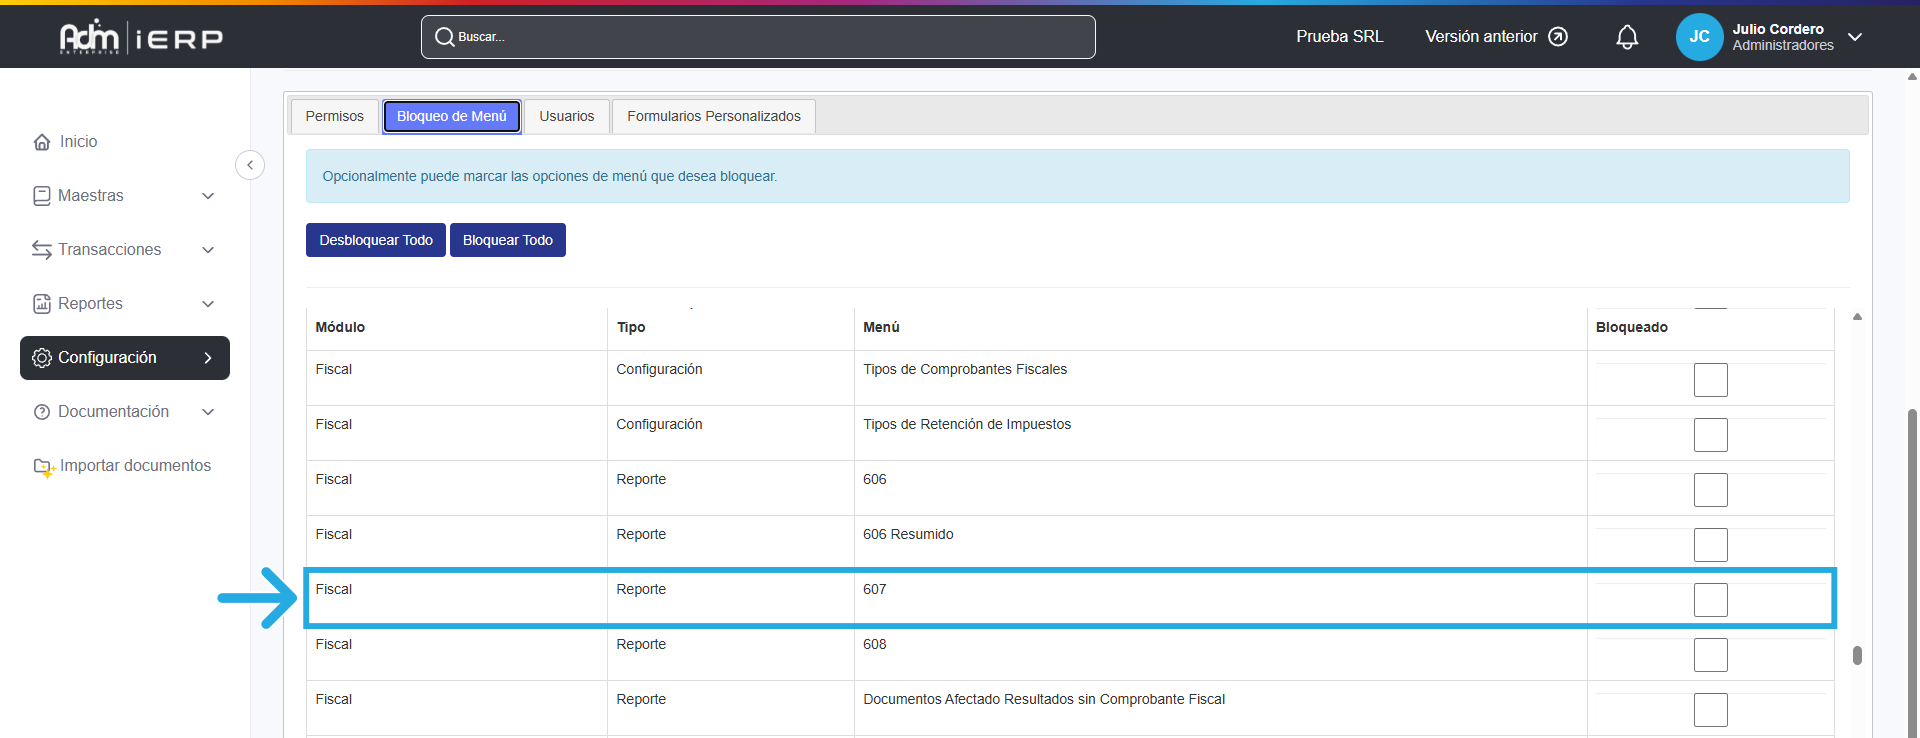Click the Importar documentos folder icon
The width and height of the screenshot is (1920, 738).
[x=43, y=466]
